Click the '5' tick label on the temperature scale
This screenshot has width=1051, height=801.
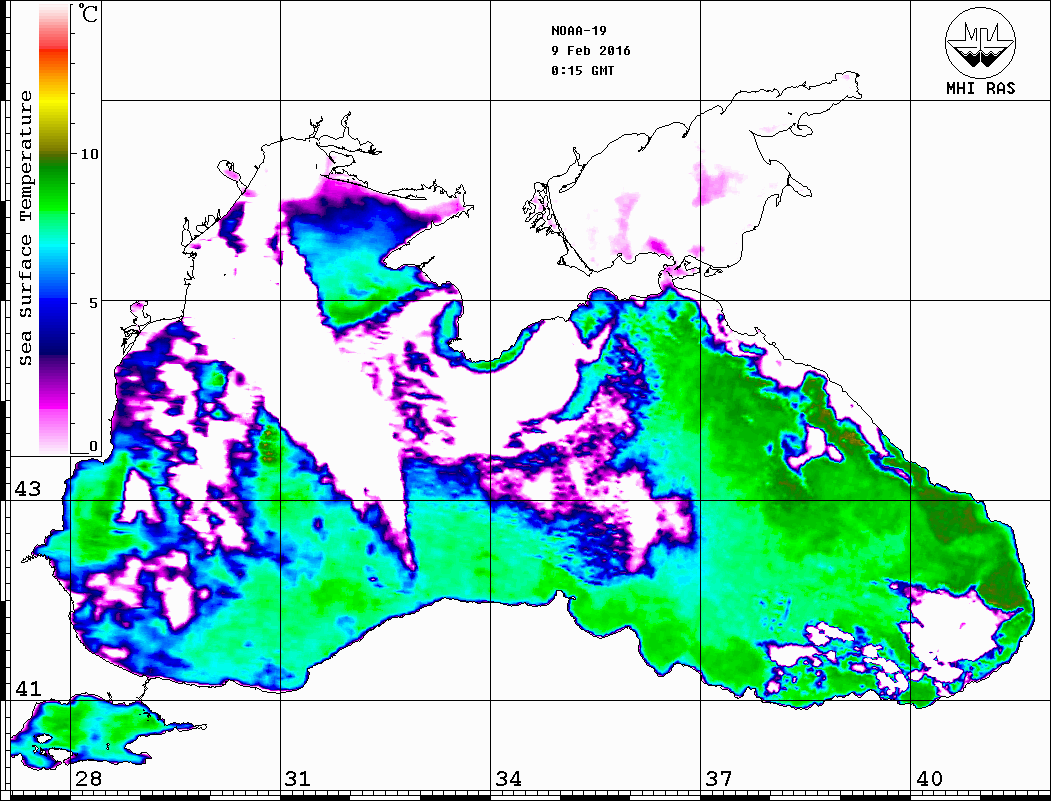94,303
